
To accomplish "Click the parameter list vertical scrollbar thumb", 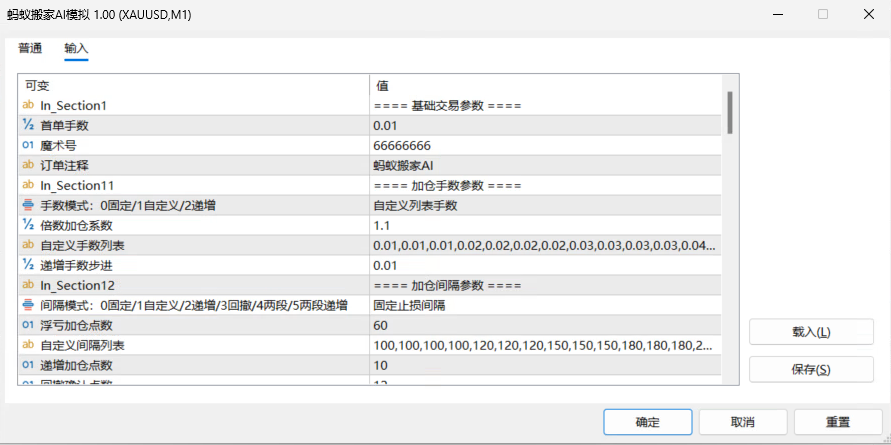I will (730, 113).
